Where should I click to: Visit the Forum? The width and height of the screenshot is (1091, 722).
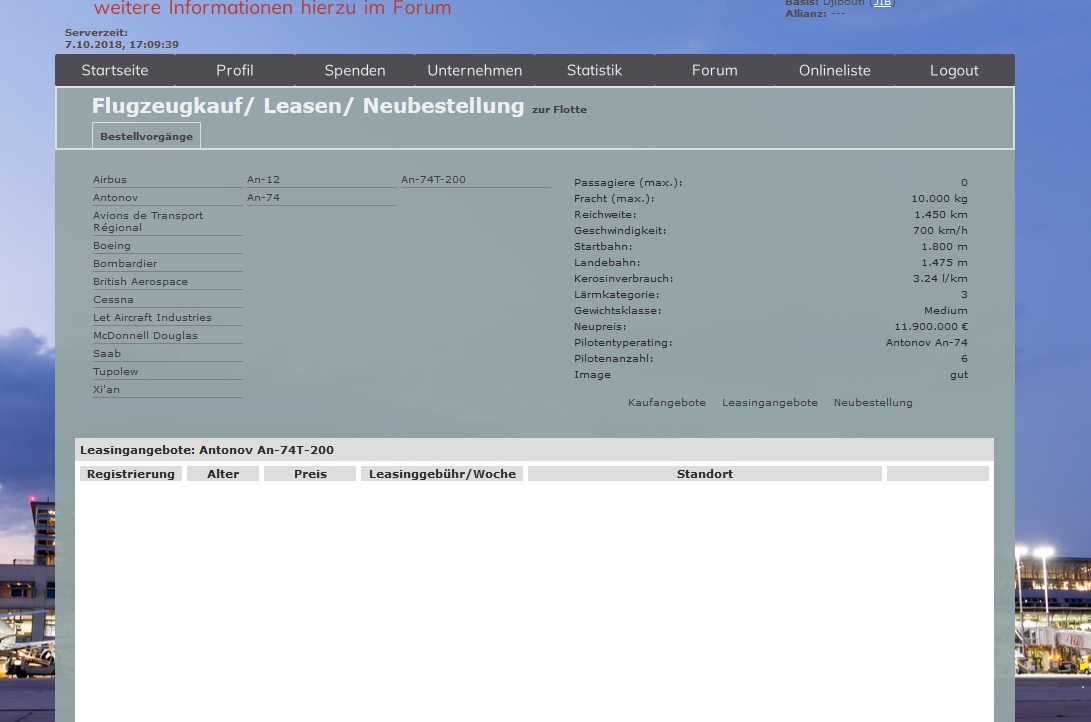coord(715,70)
